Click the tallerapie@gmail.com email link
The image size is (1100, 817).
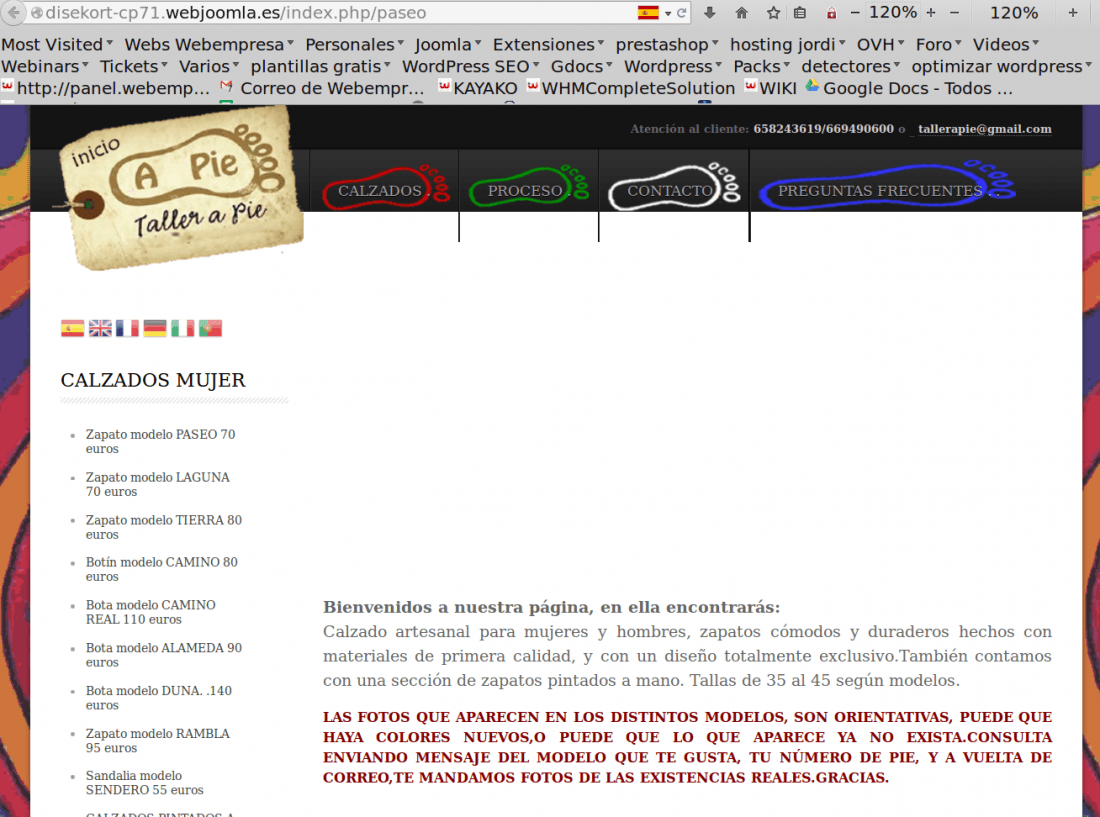tap(984, 129)
